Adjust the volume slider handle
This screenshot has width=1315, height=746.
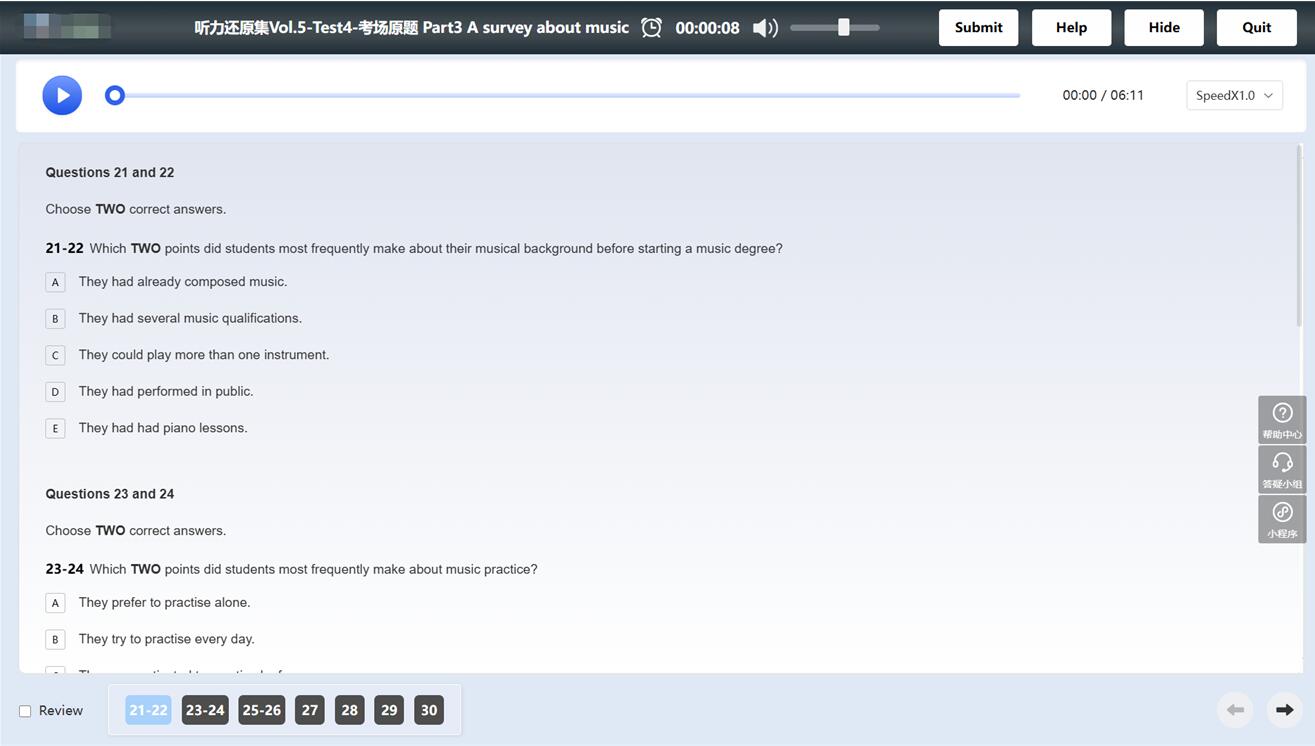tap(844, 27)
